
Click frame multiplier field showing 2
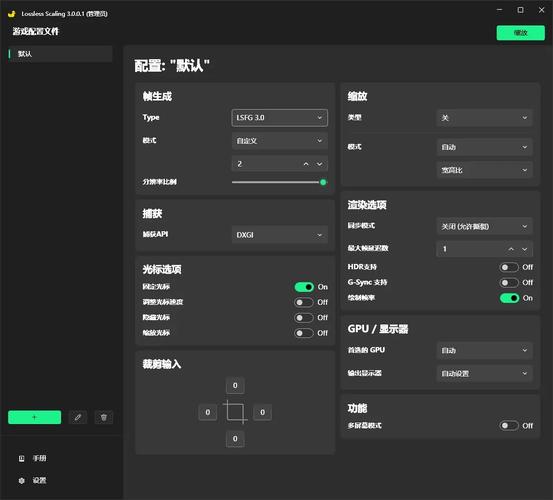280,164
